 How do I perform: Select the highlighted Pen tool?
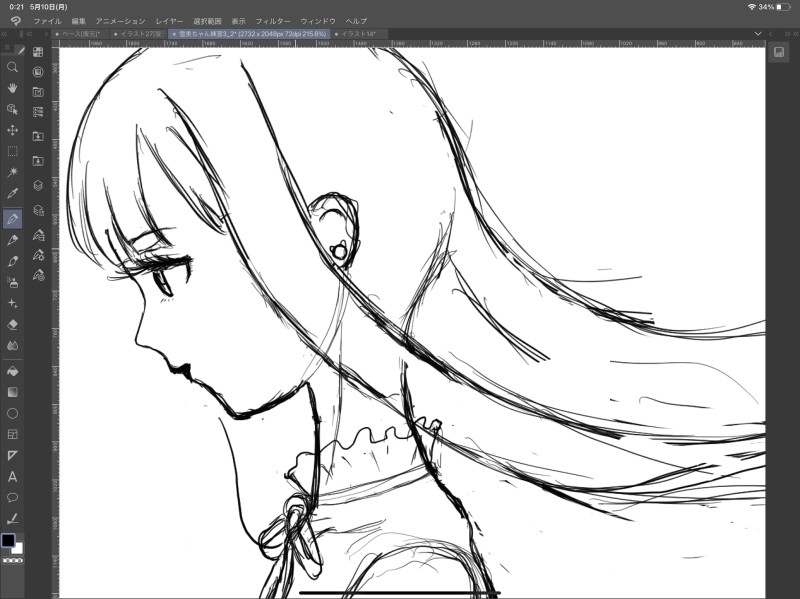click(12, 219)
